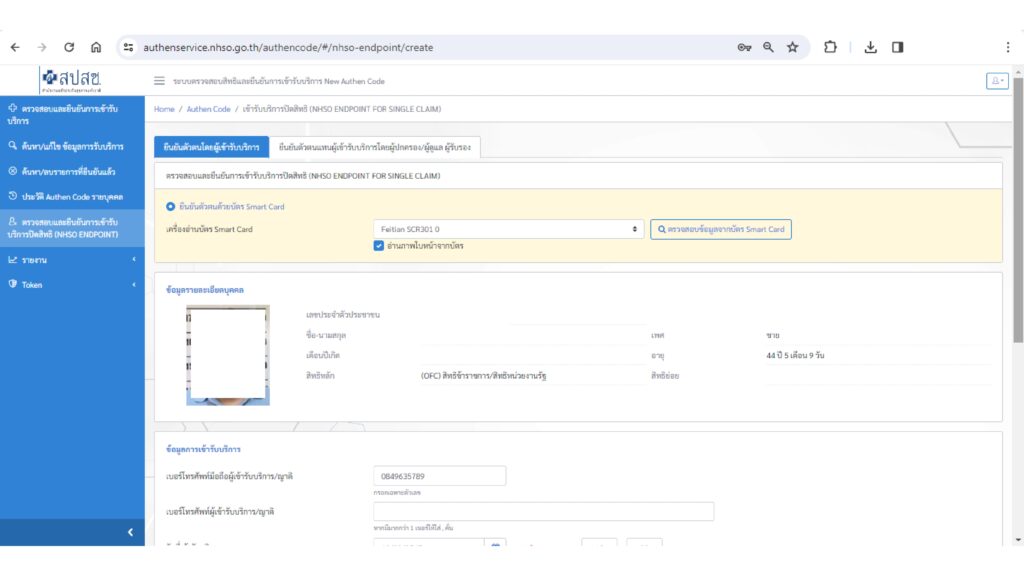
Task: Open browser downloads icon
Action: pos(870,47)
